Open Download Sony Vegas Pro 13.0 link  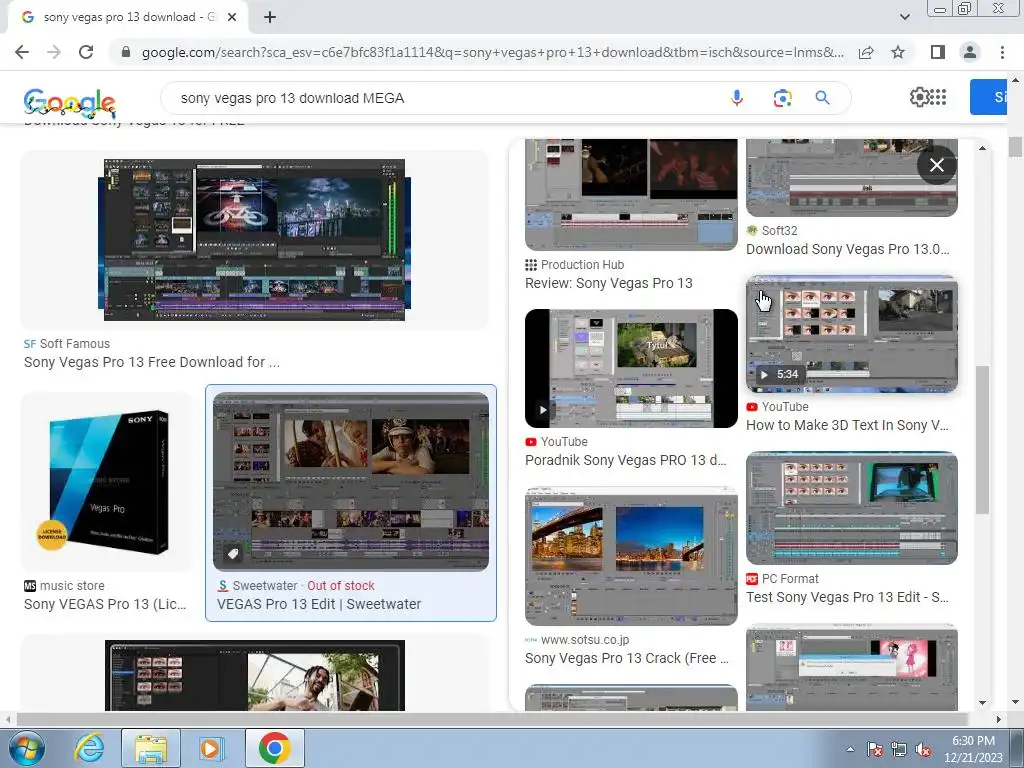(847, 249)
